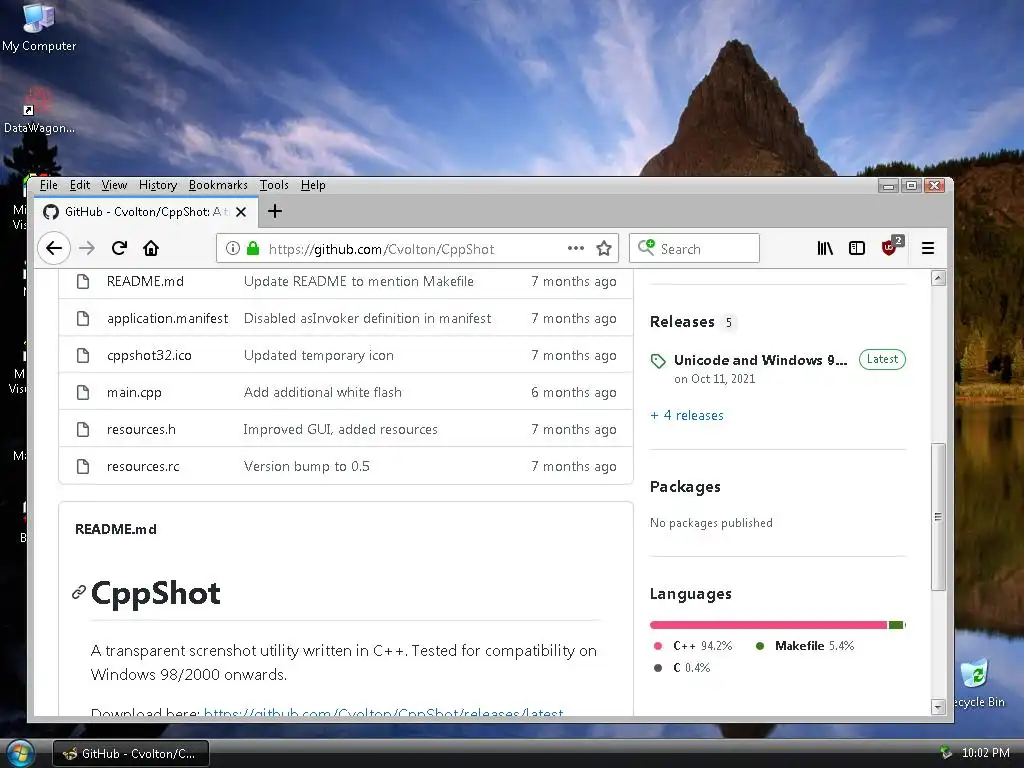This screenshot has width=1024, height=768.
Task: Open the Library bookshelf icon
Action: 825,248
